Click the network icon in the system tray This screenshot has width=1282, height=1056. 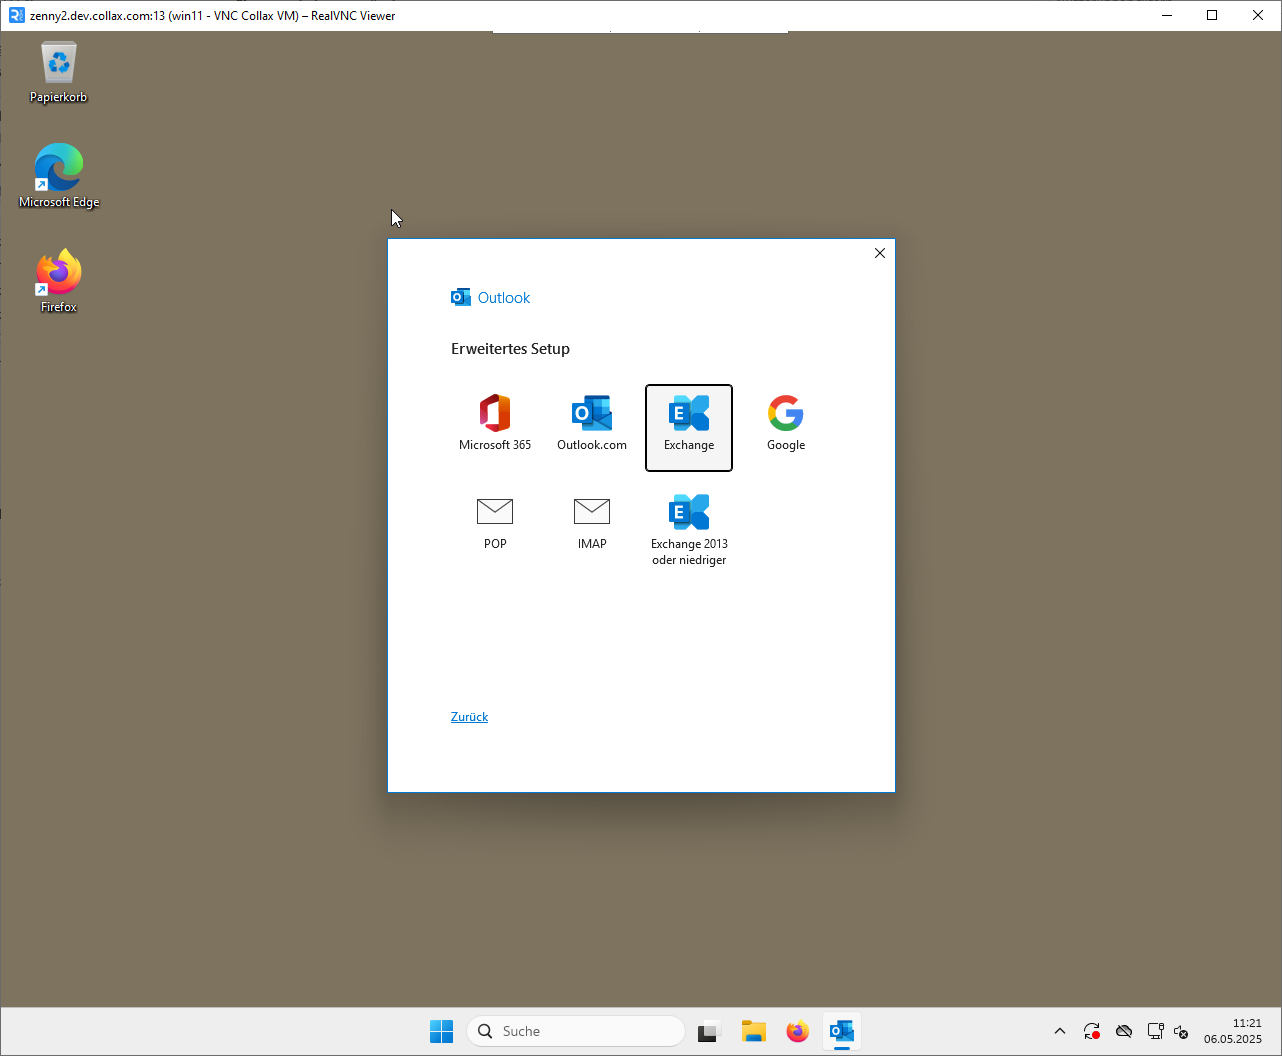(1155, 1031)
